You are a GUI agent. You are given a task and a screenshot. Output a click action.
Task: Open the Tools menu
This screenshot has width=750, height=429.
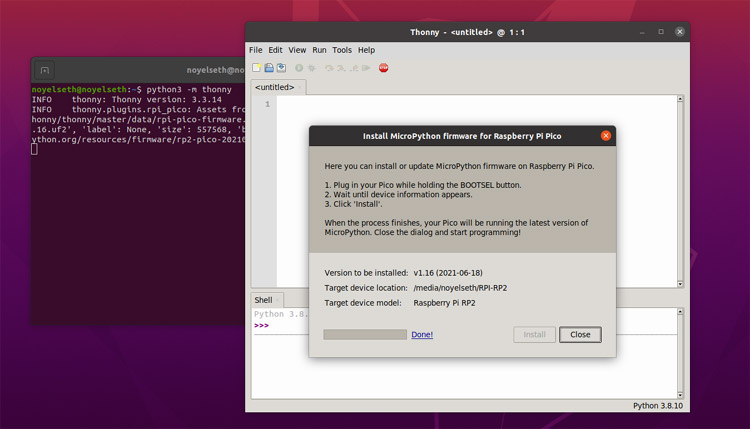coord(342,50)
